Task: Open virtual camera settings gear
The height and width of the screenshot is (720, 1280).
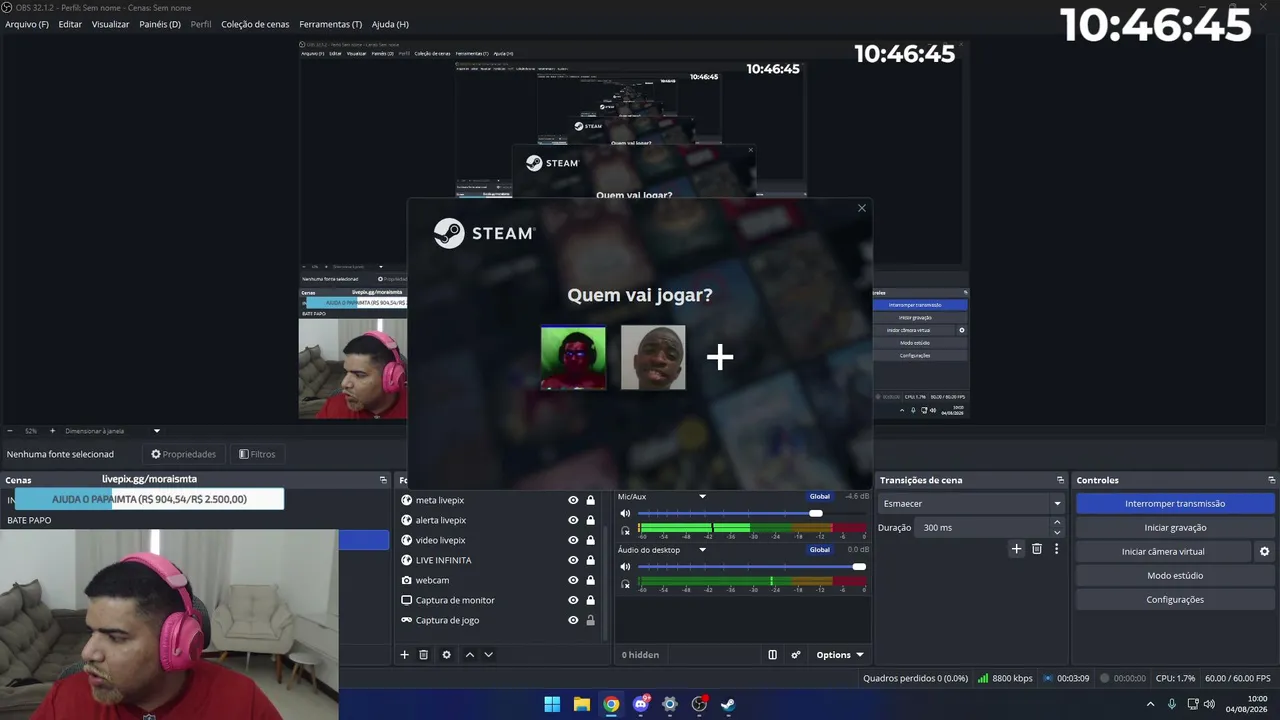Action: 1264,552
